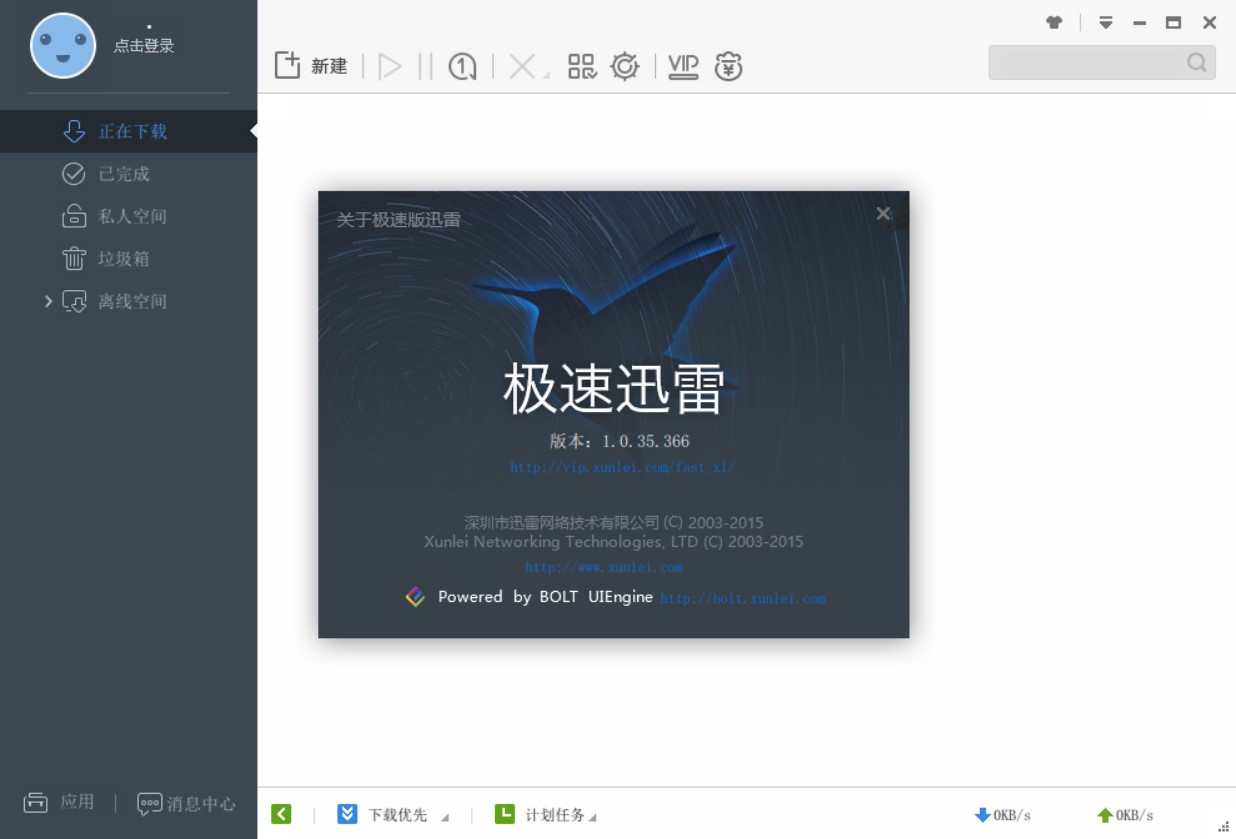The width and height of the screenshot is (1236, 839).
Task: Open the vip.xunlei.com/fast_xl link
Action: pos(622,467)
